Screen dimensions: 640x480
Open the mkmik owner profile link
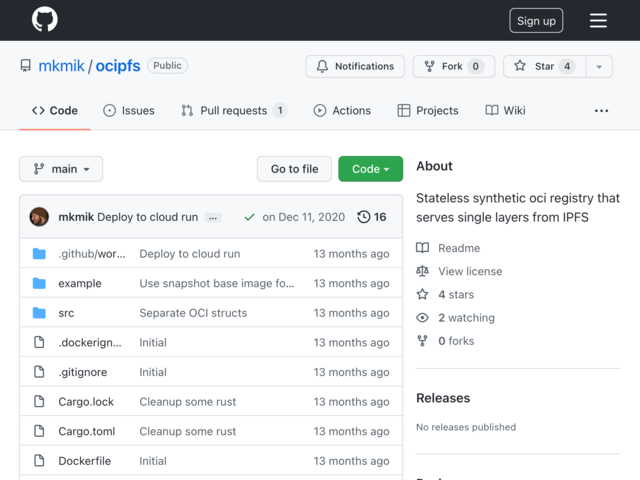click(61, 66)
